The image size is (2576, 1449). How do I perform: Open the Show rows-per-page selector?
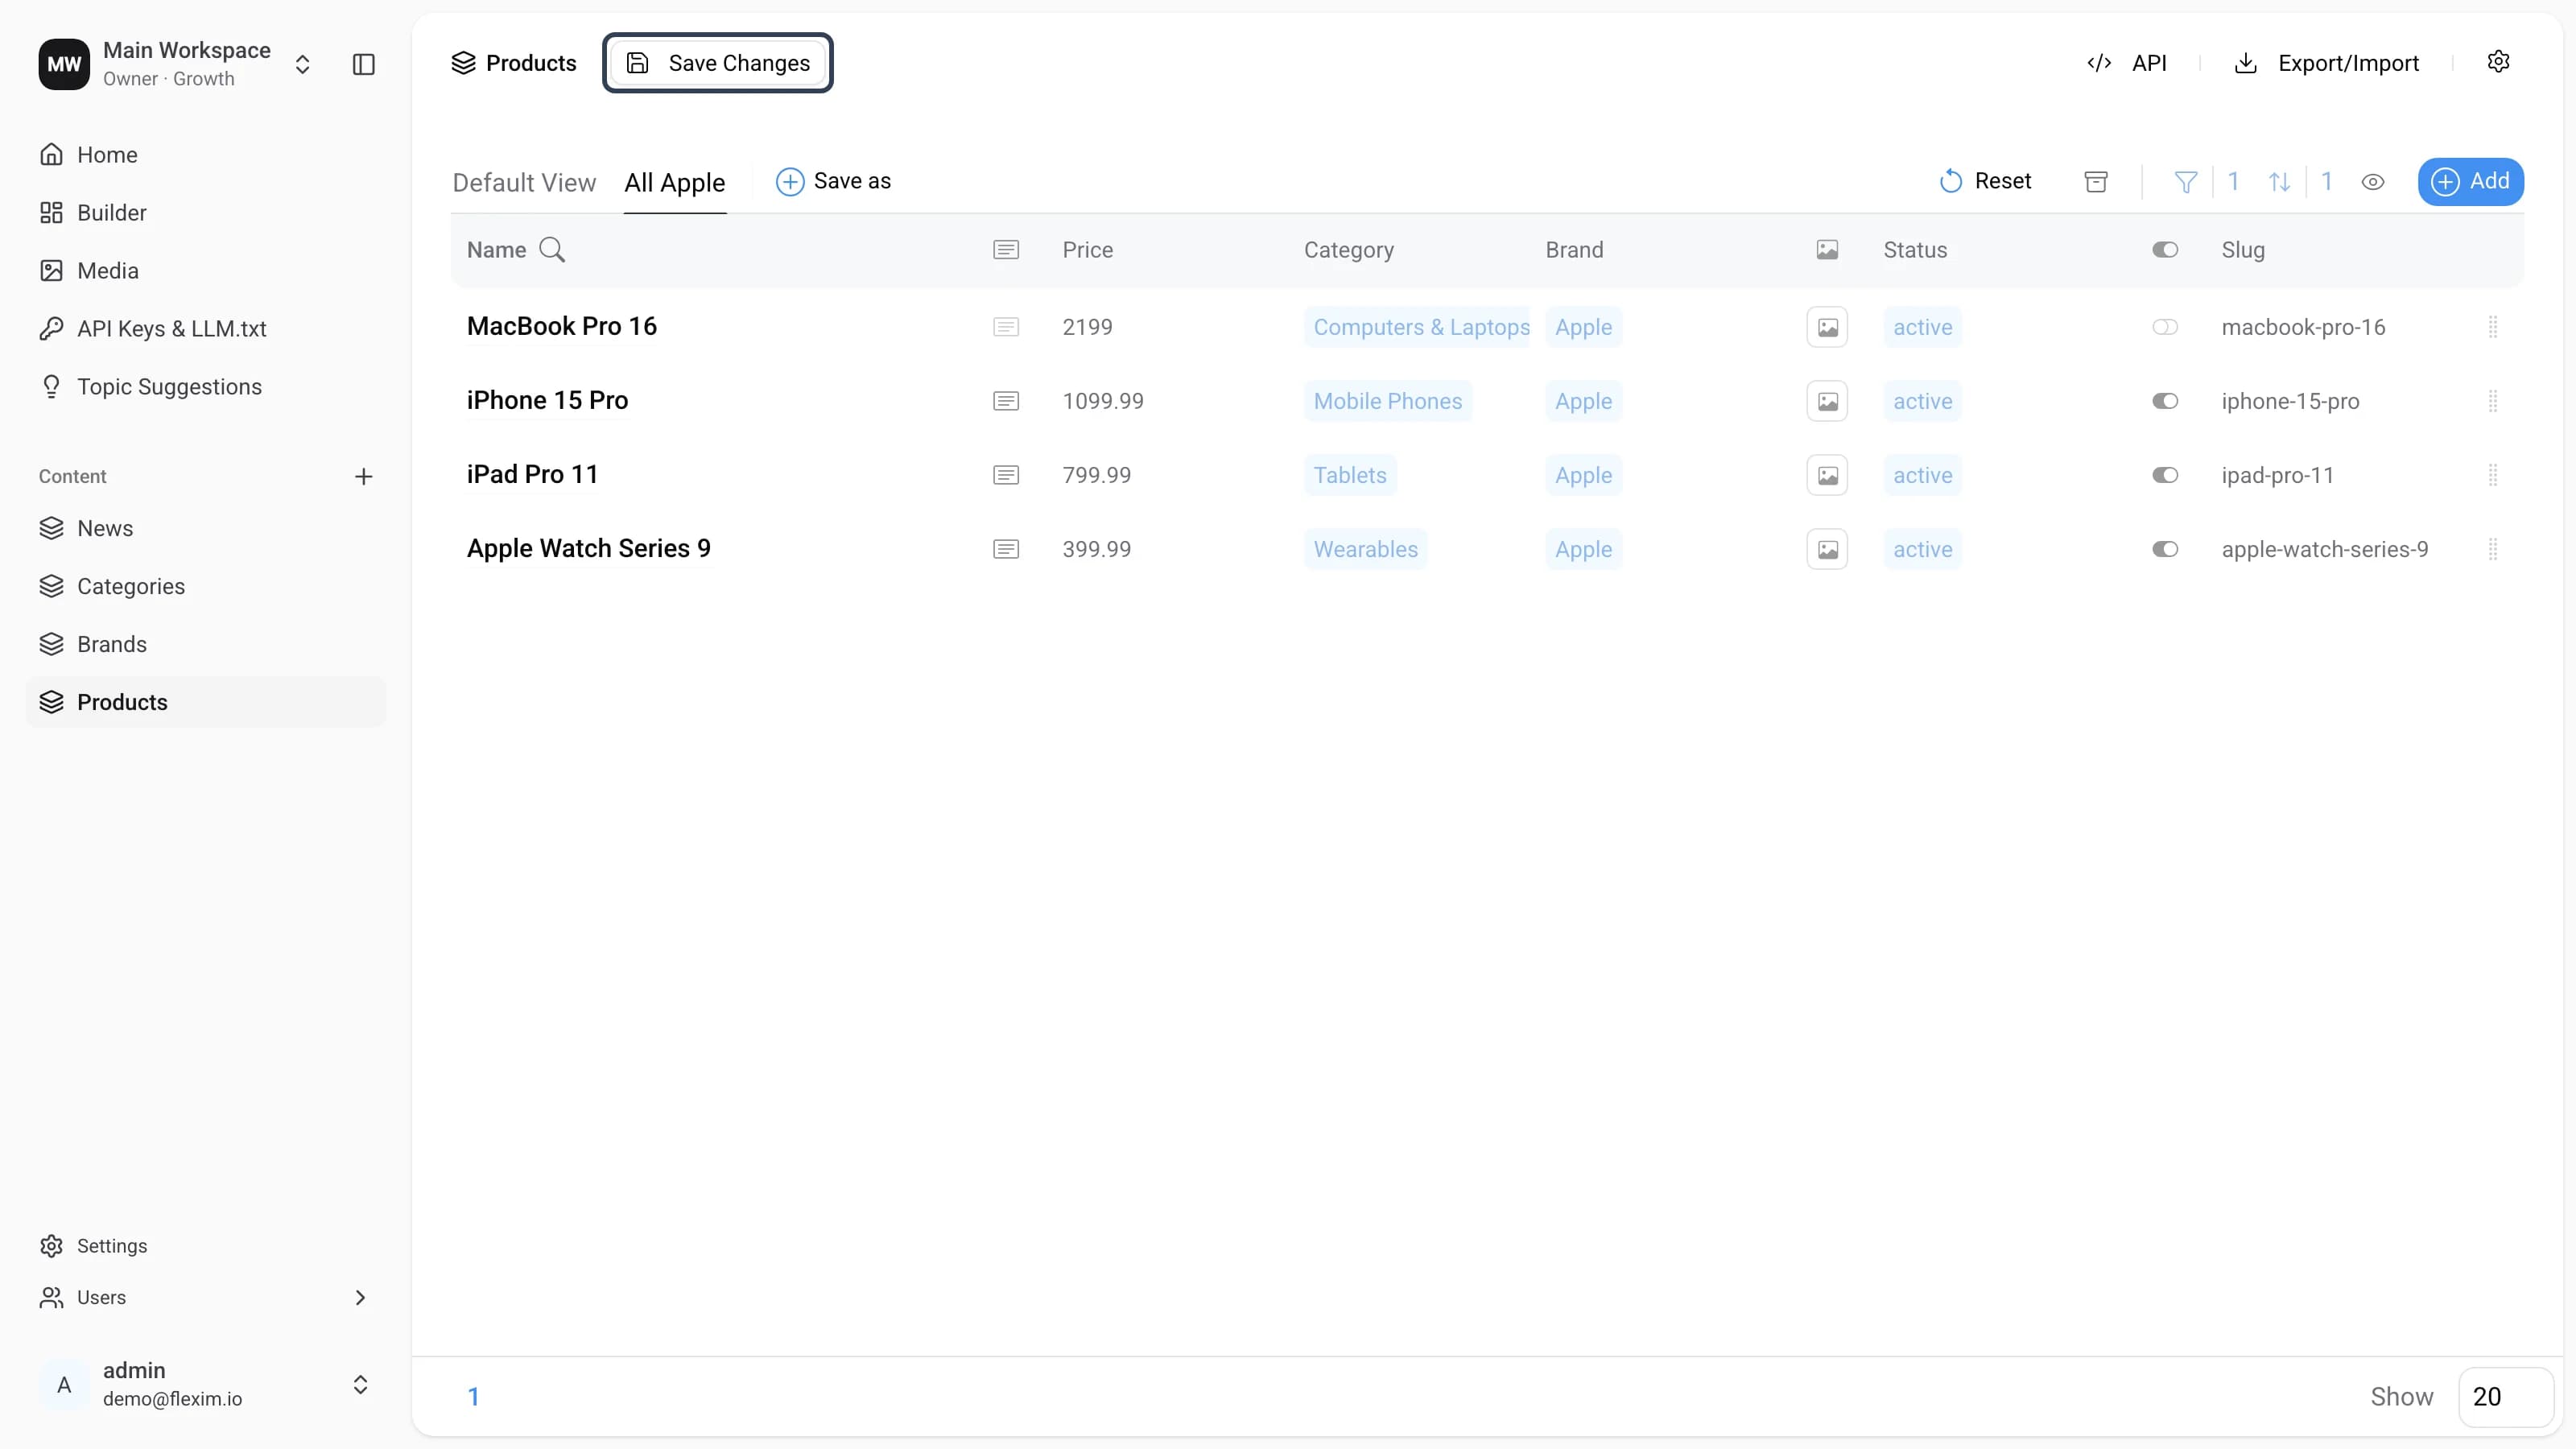2505,1396
